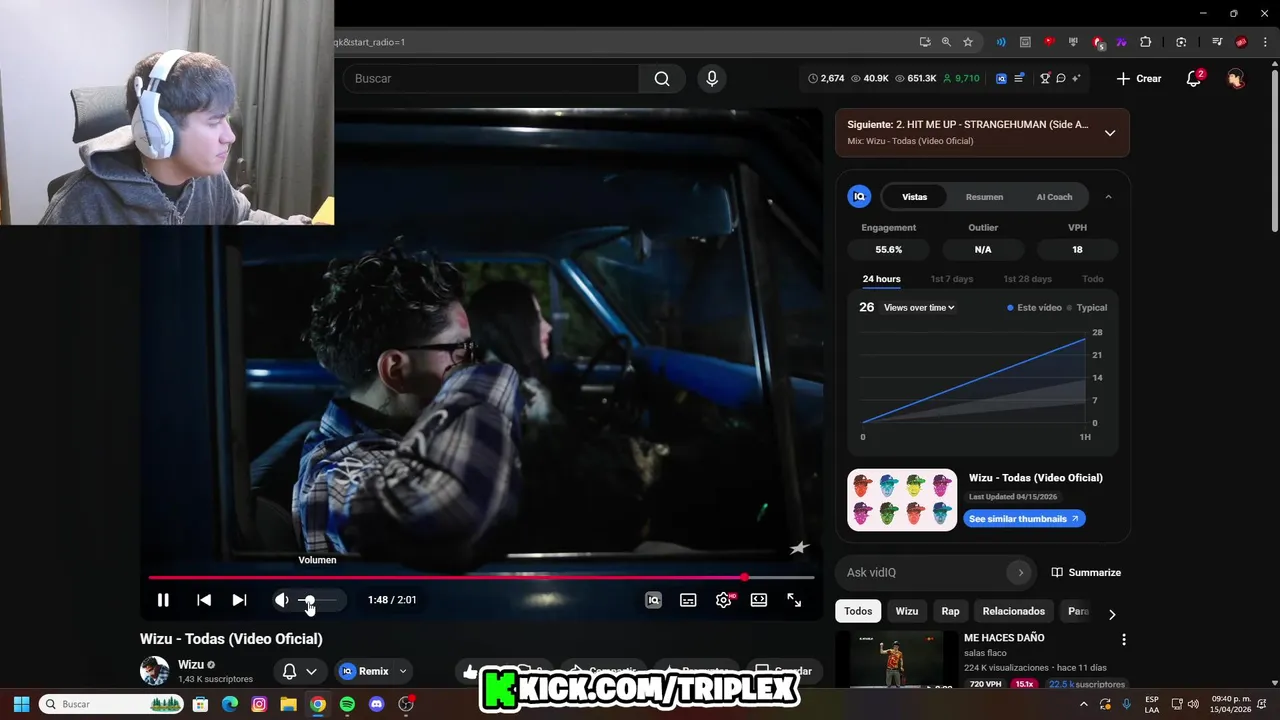Switch the player to theater mode
This screenshot has height=720, width=1280.
pos(759,600)
